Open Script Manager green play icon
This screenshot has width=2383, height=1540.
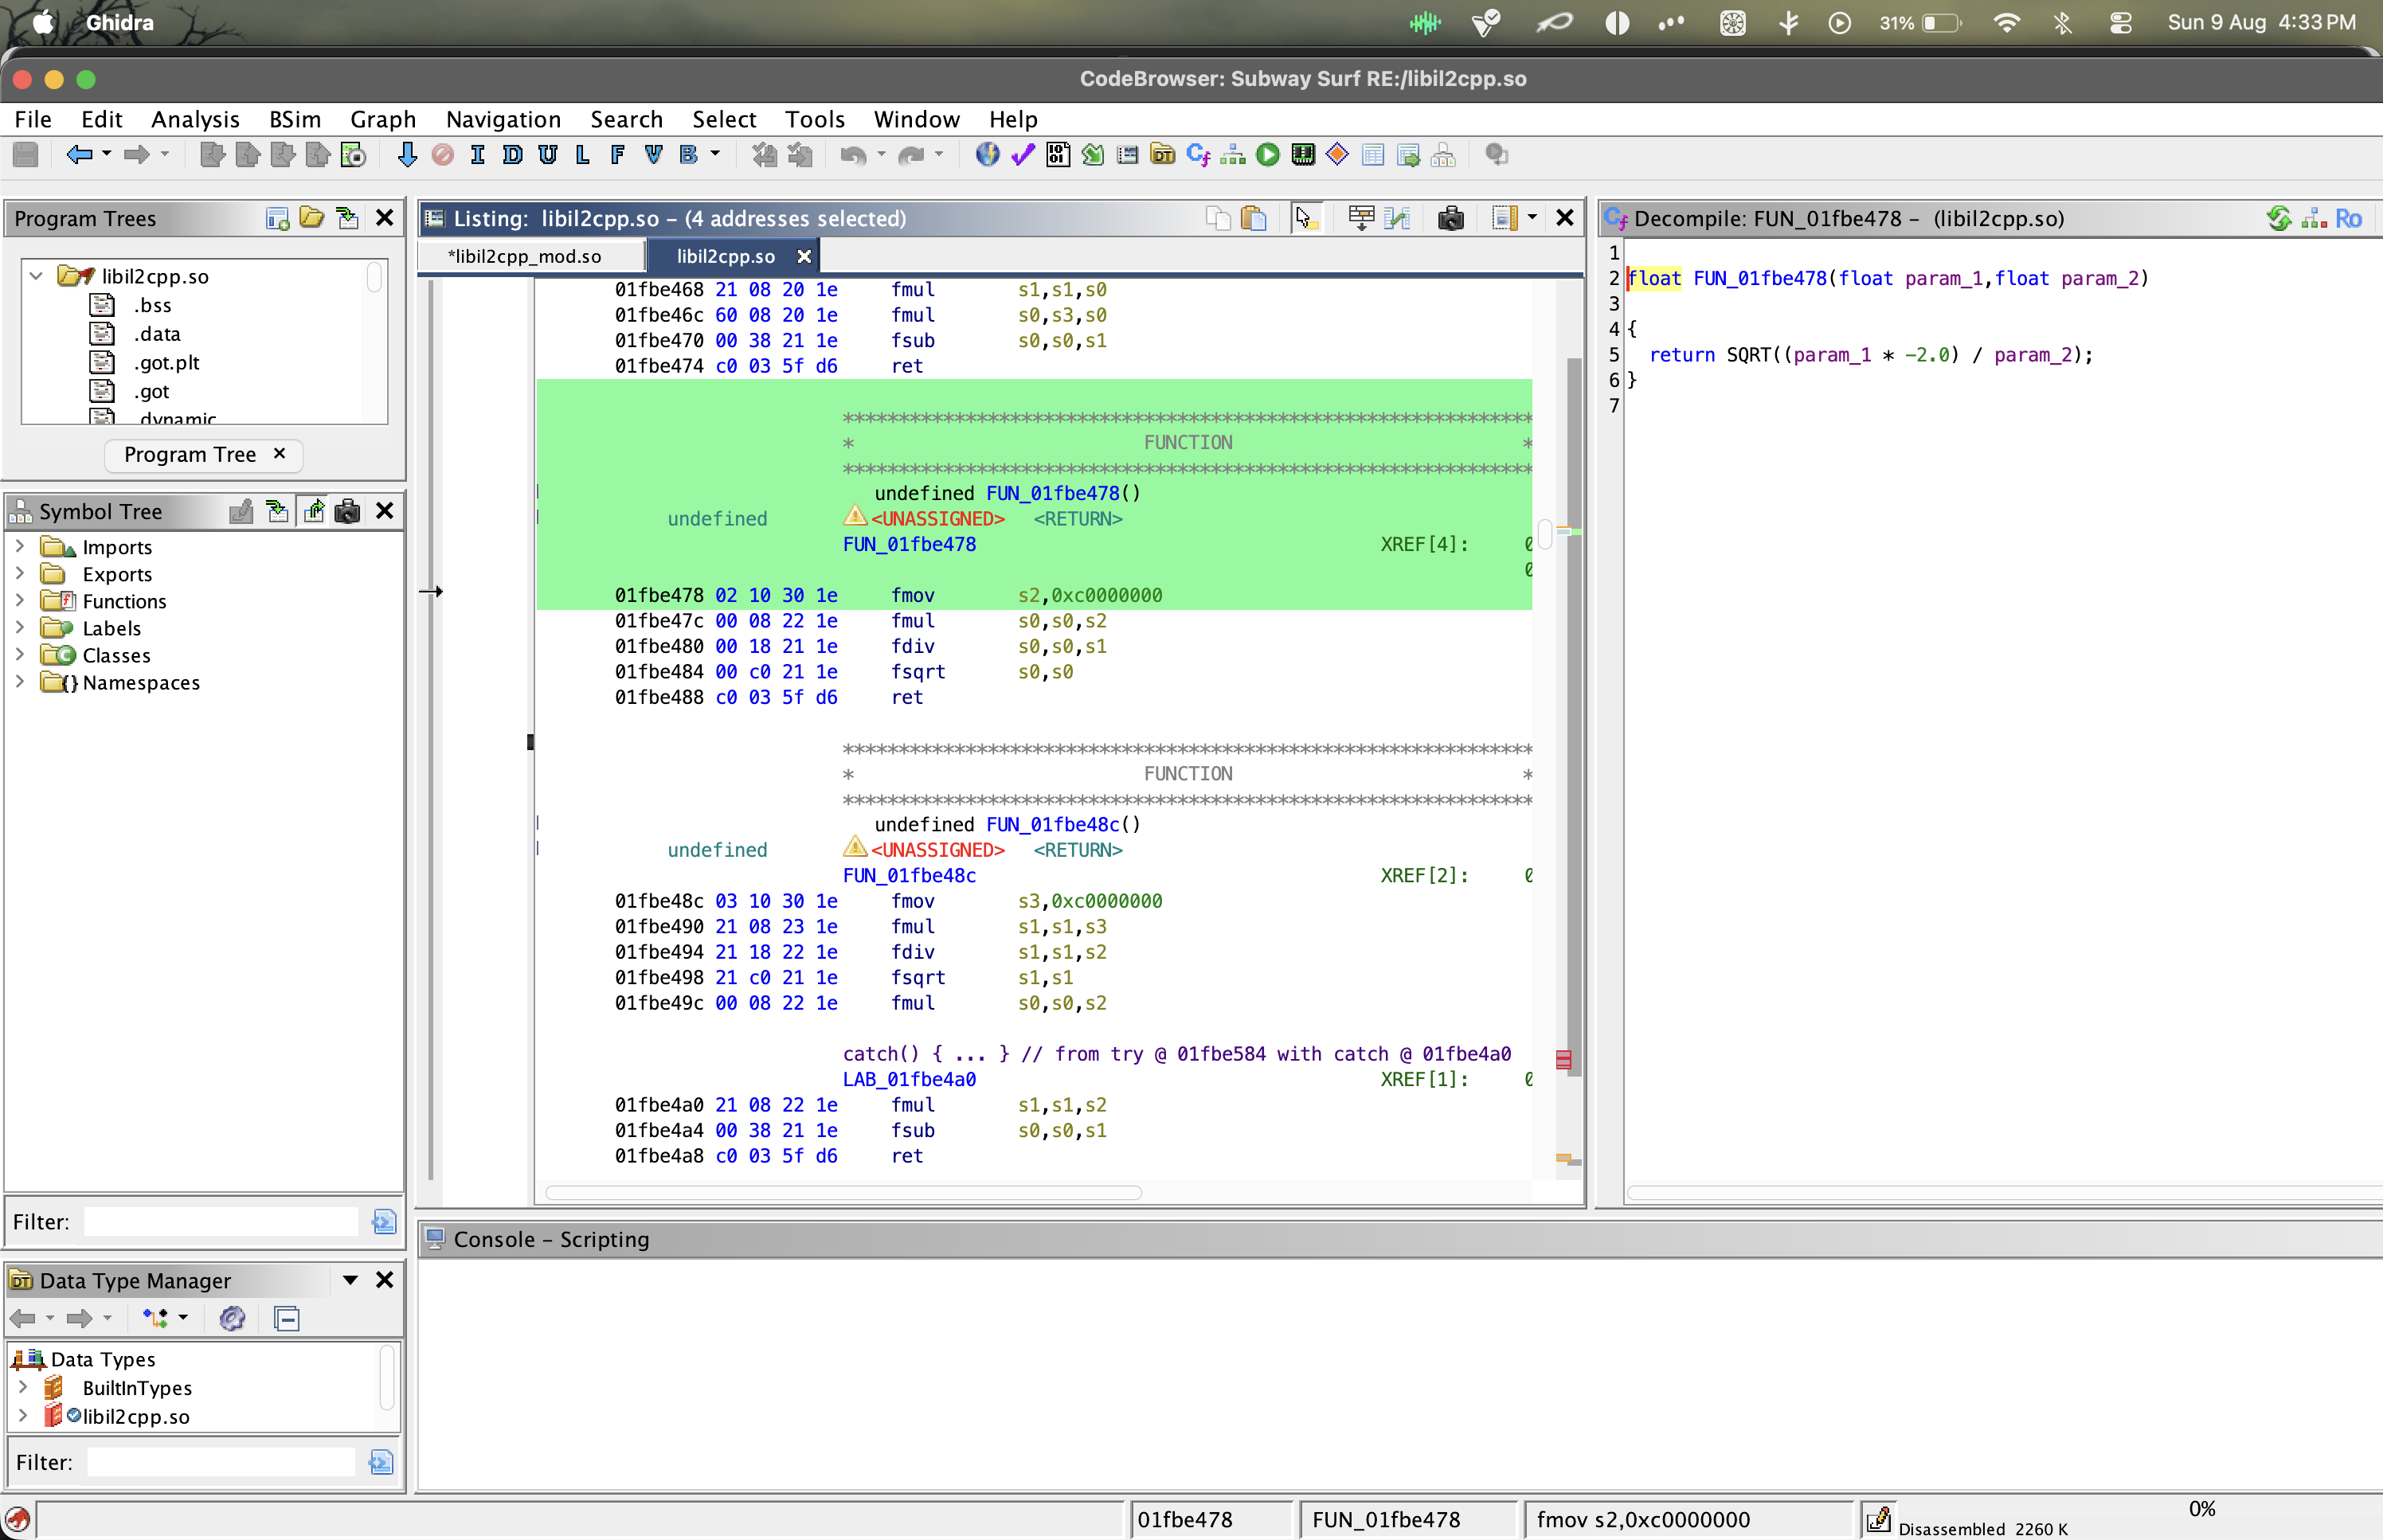pos(1268,155)
